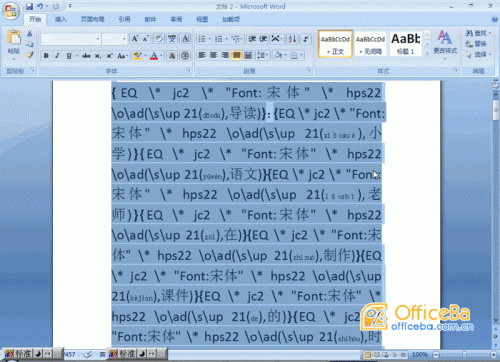500x362 pixels.
Task: Switch to the 视图 (View) tab
Action: (x=202, y=19)
